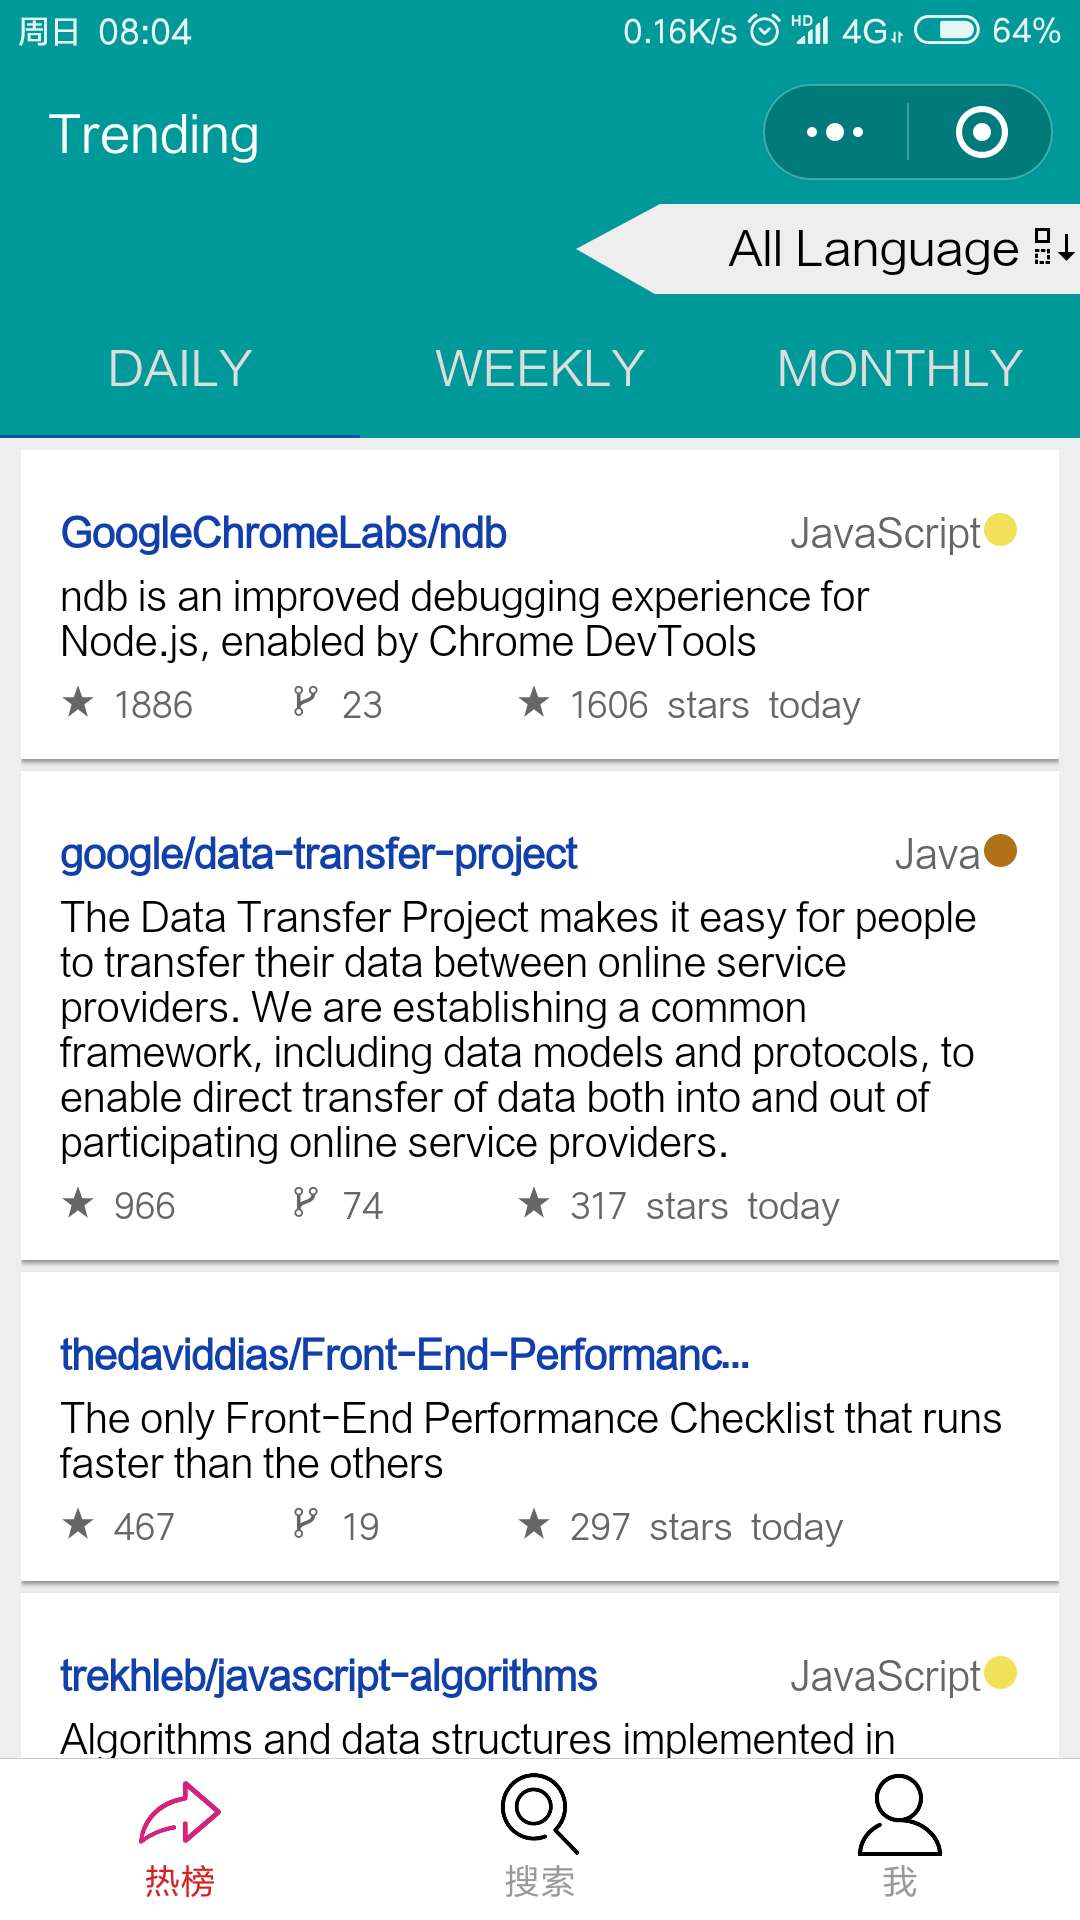1080x1920 pixels.
Task: Tap the sort arrow icon beside All Language
Action: 1055,247
